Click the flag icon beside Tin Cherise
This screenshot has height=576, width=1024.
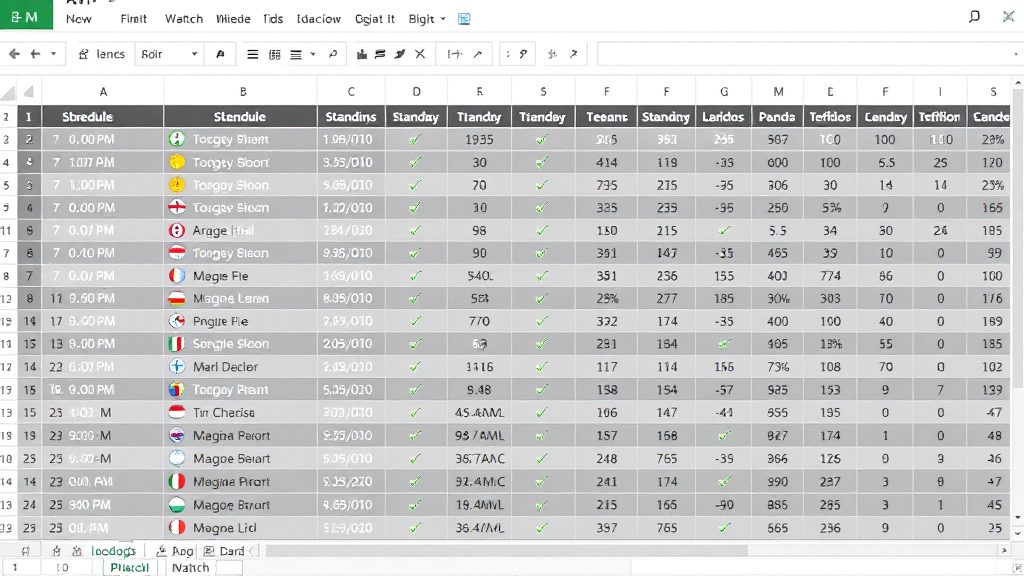tap(177, 412)
